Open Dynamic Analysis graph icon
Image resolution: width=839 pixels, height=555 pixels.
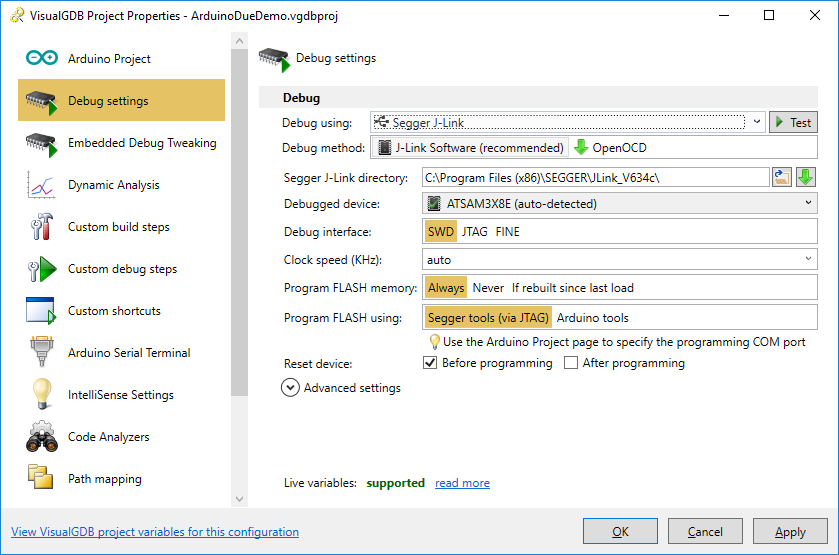[x=42, y=185]
